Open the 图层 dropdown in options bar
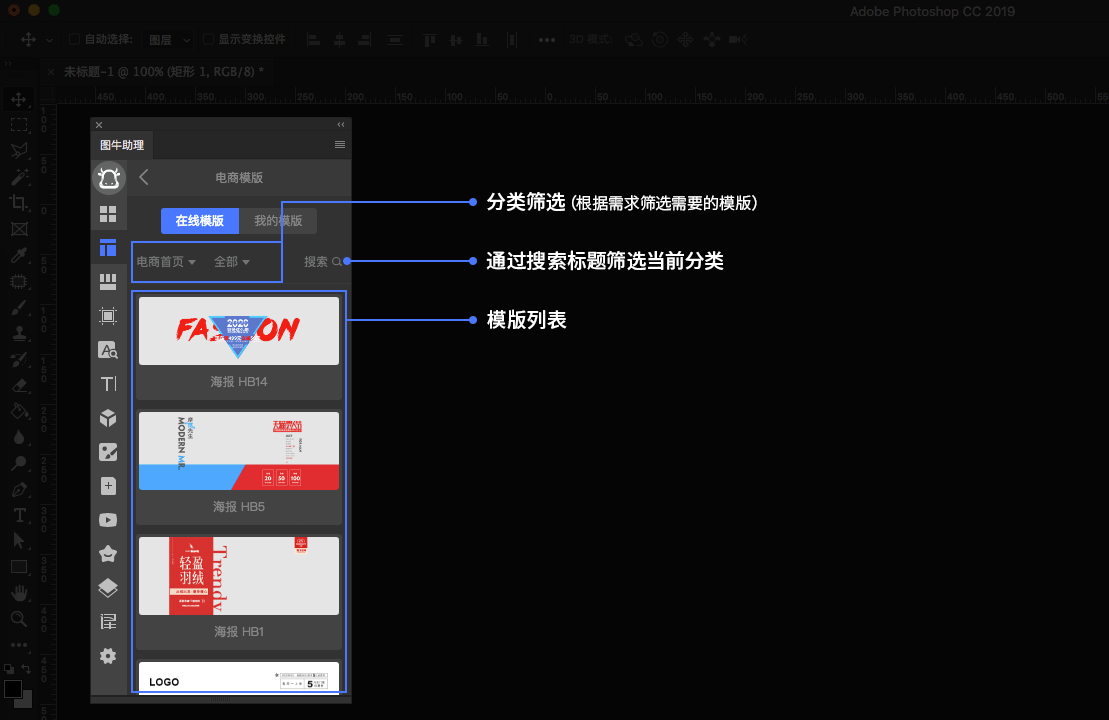The width and height of the screenshot is (1109, 720). pyautogui.click(x=168, y=40)
